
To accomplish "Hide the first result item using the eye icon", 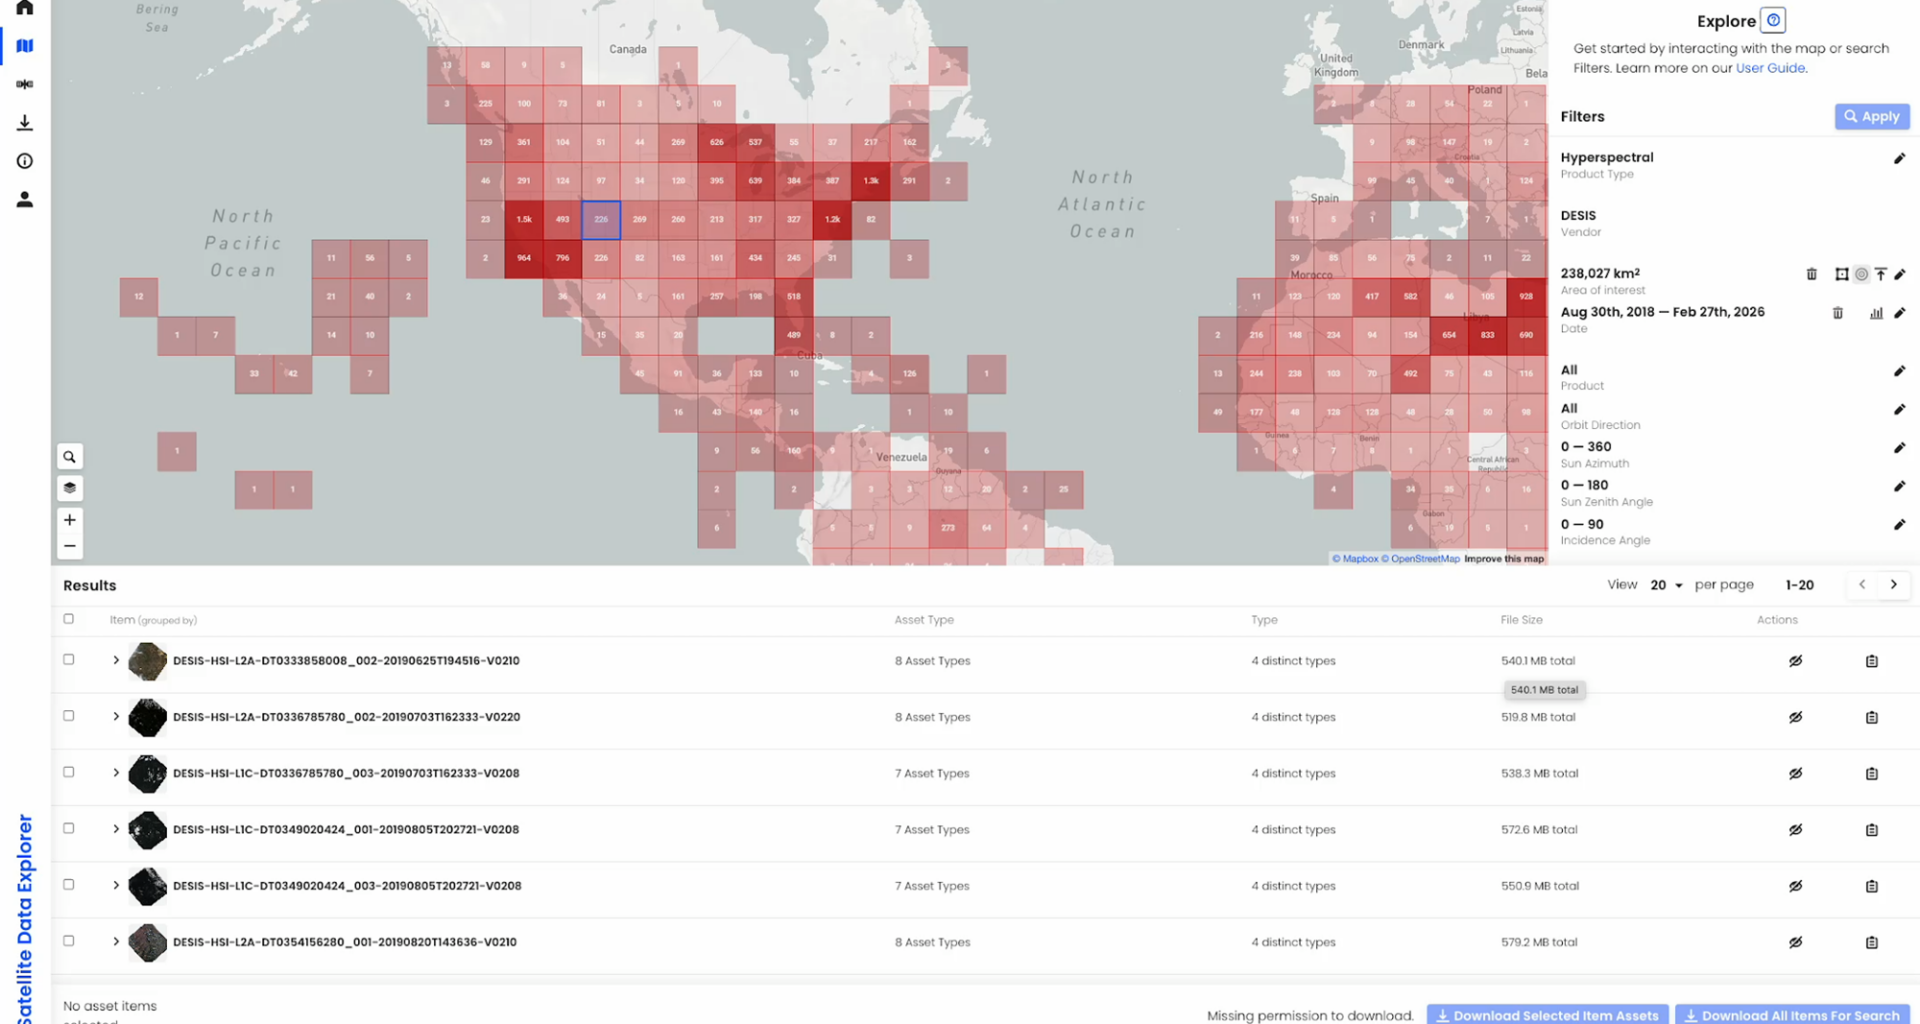I will (1796, 660).
